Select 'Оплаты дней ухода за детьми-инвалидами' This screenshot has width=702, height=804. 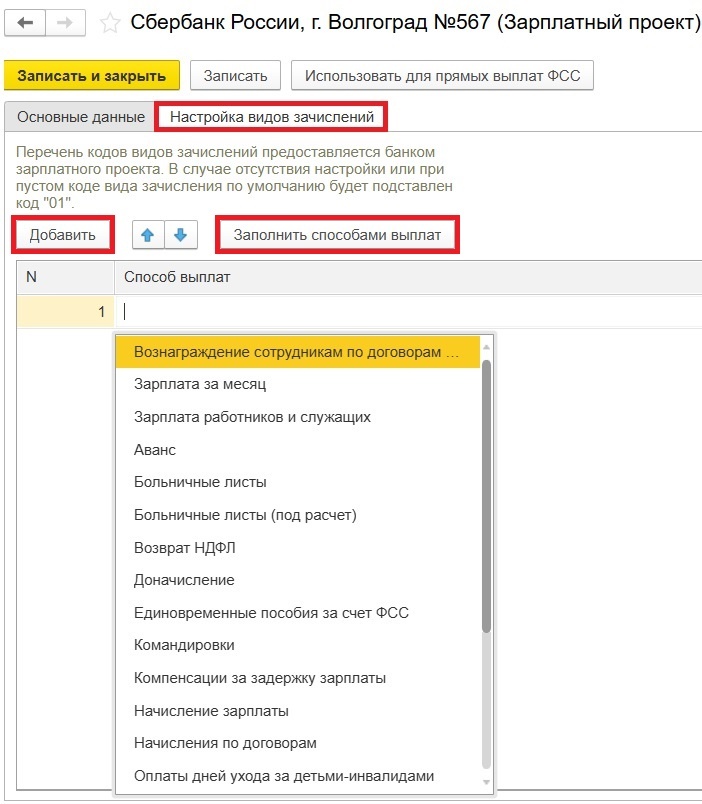(297, 776)
